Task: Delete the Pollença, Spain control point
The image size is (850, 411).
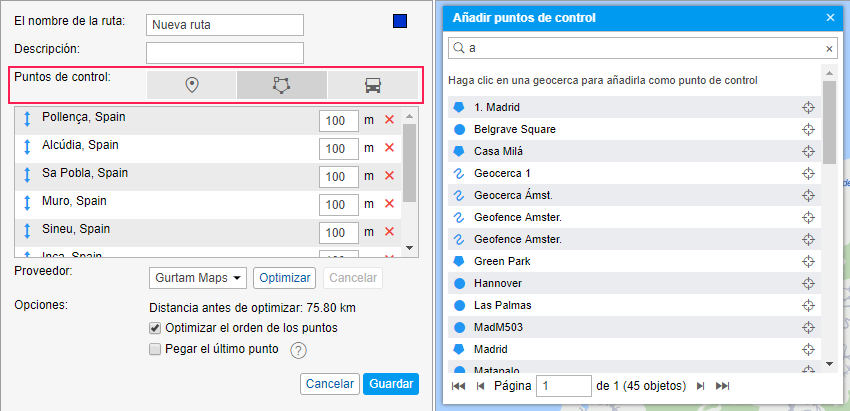Action: point(389,120)
